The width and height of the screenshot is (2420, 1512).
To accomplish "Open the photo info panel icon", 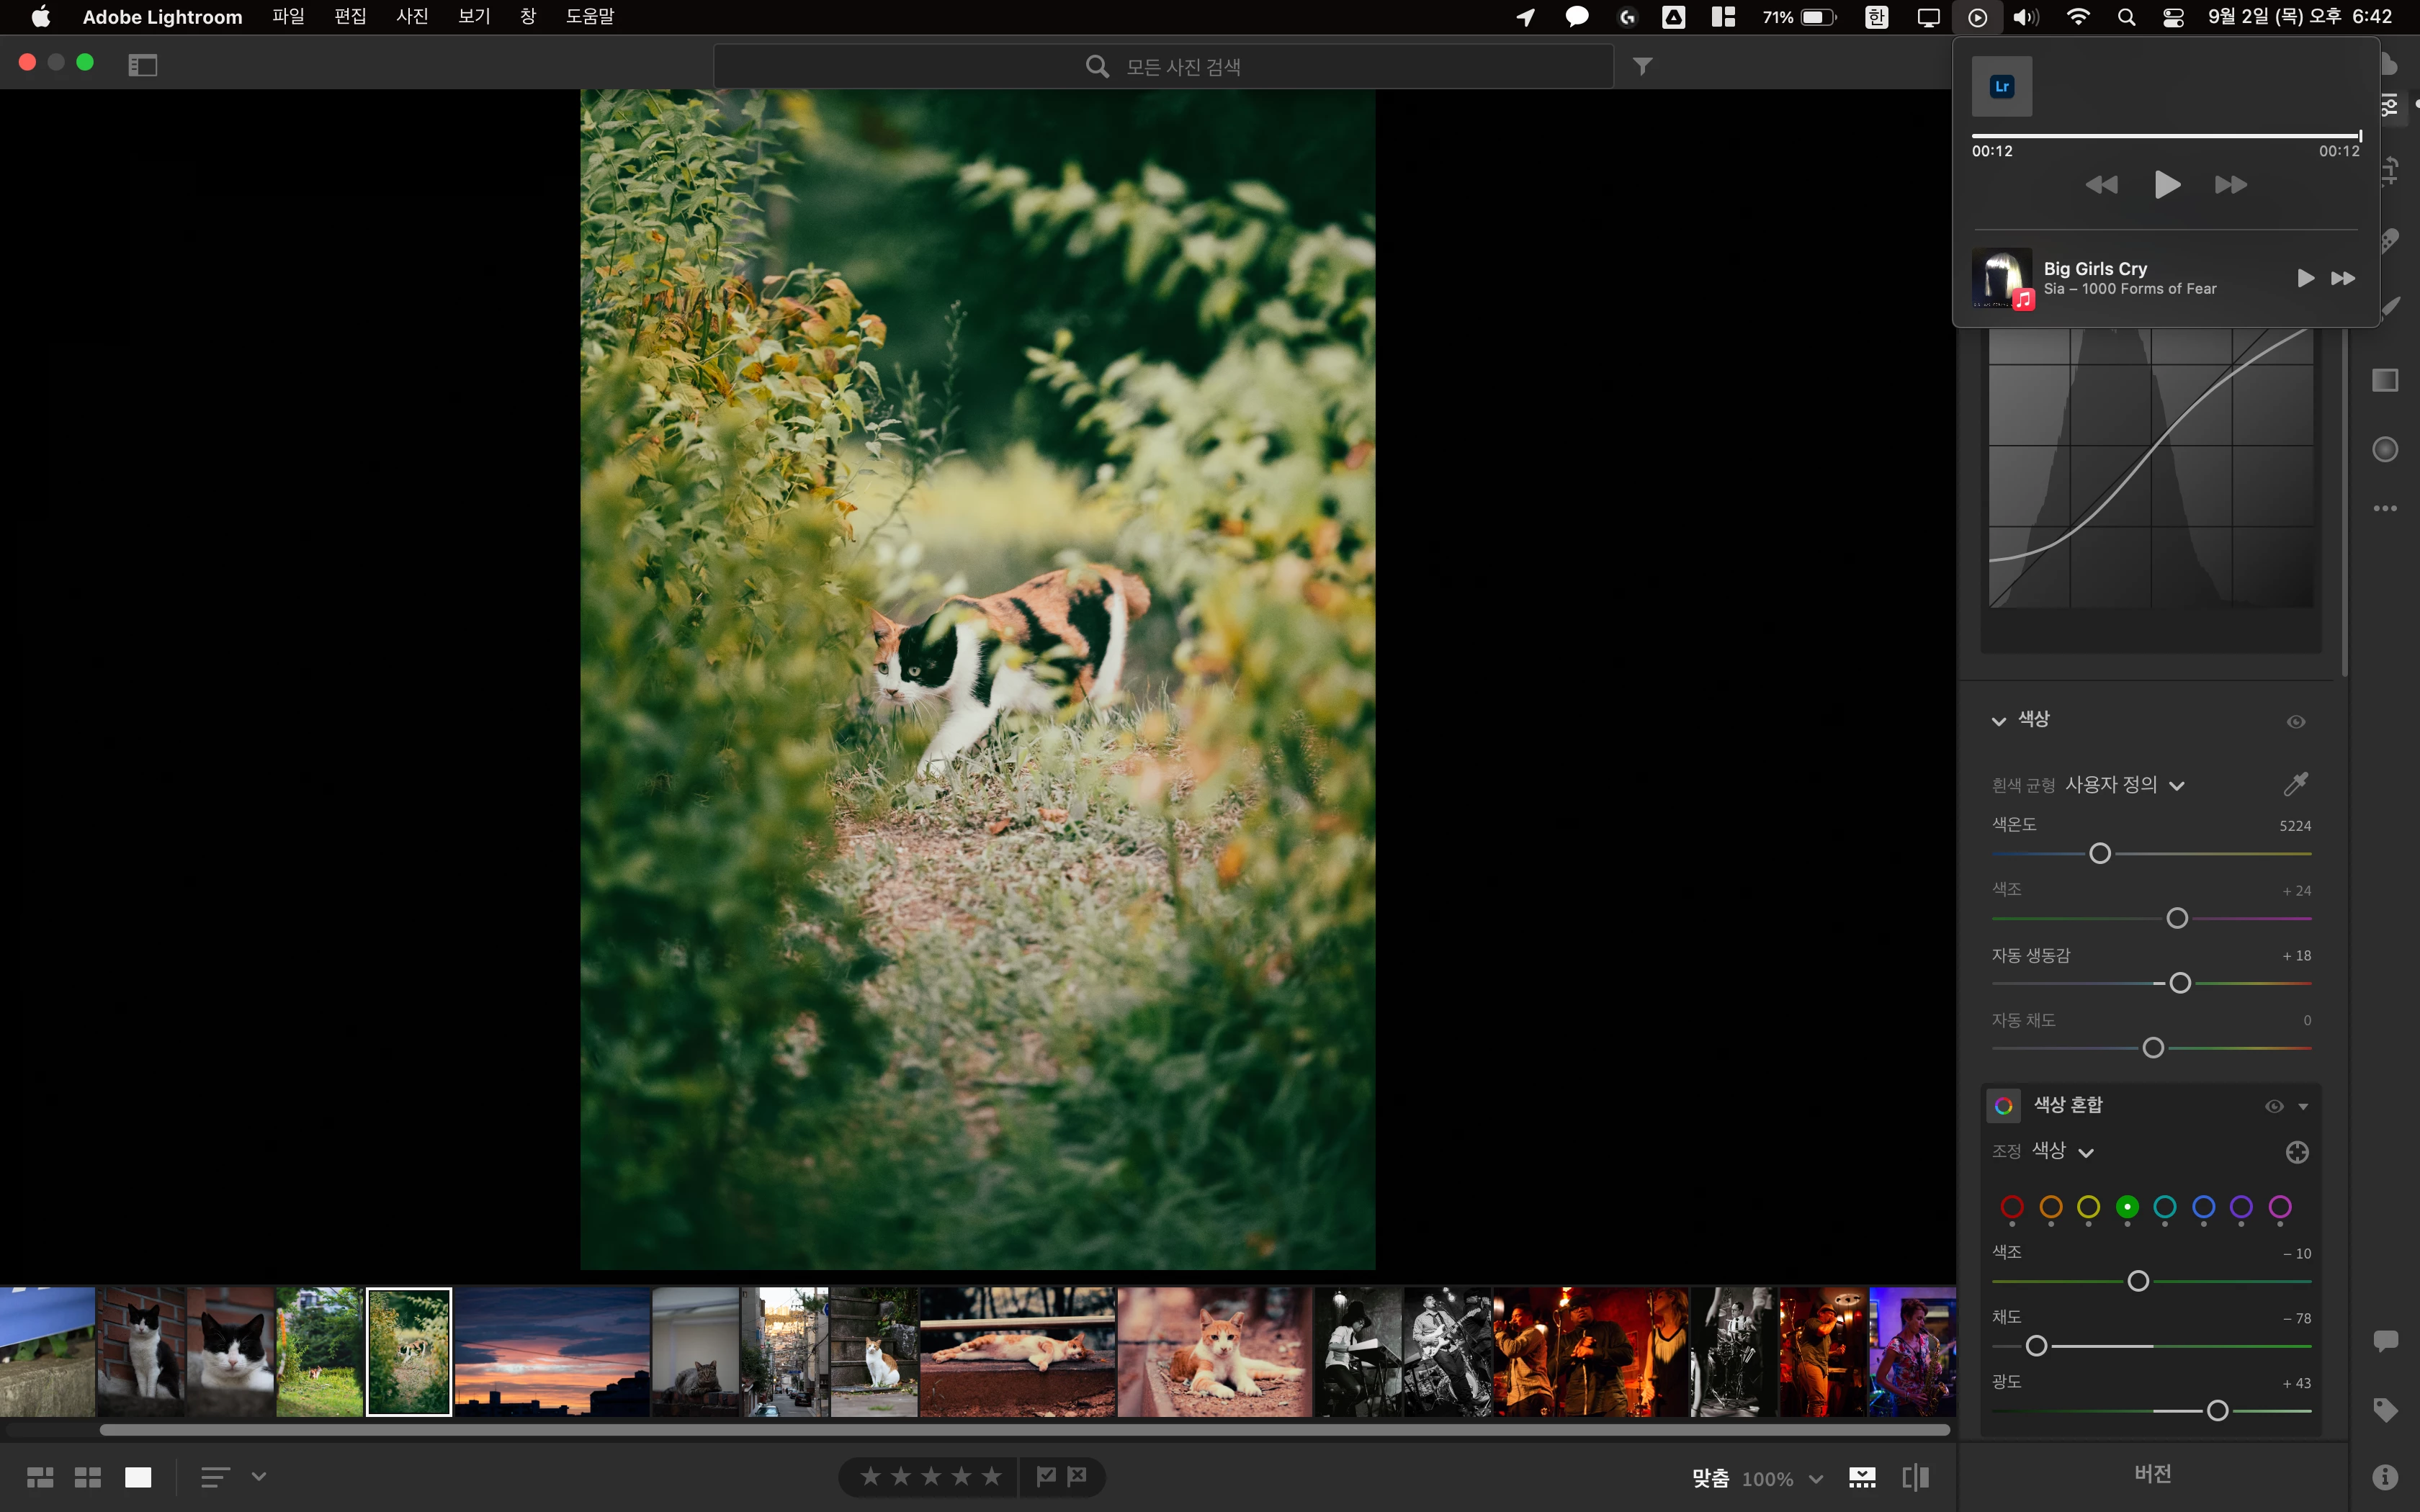I will click(x=2385, y=1476).
